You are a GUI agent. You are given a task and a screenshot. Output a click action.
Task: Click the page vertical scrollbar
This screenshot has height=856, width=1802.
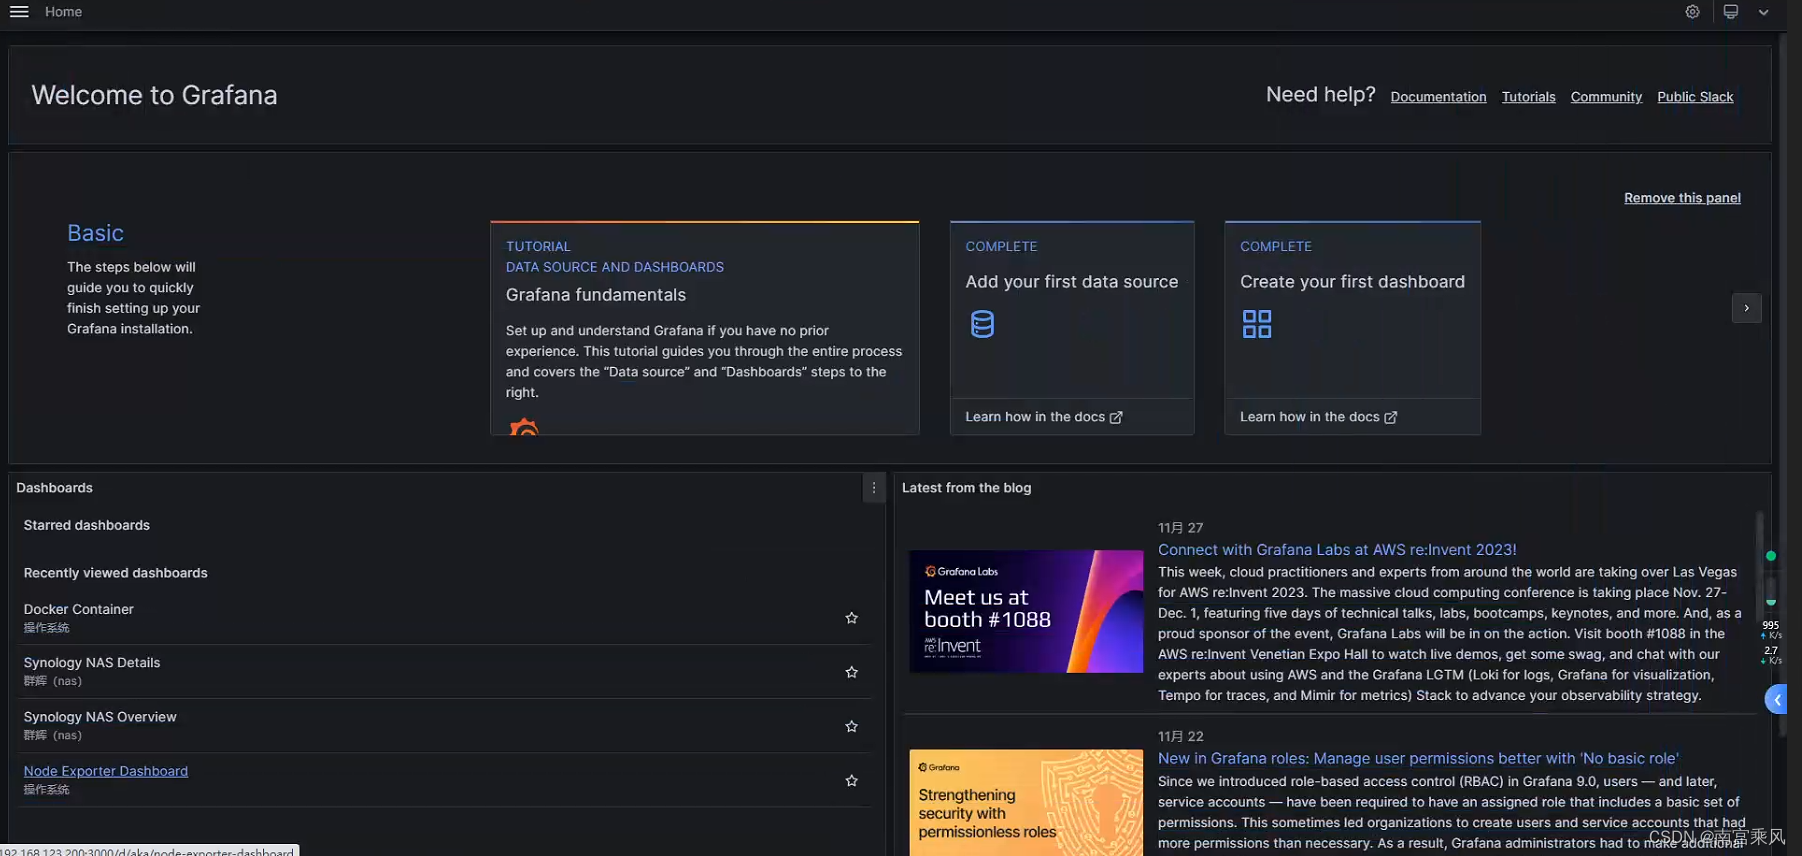point(1782,385)
